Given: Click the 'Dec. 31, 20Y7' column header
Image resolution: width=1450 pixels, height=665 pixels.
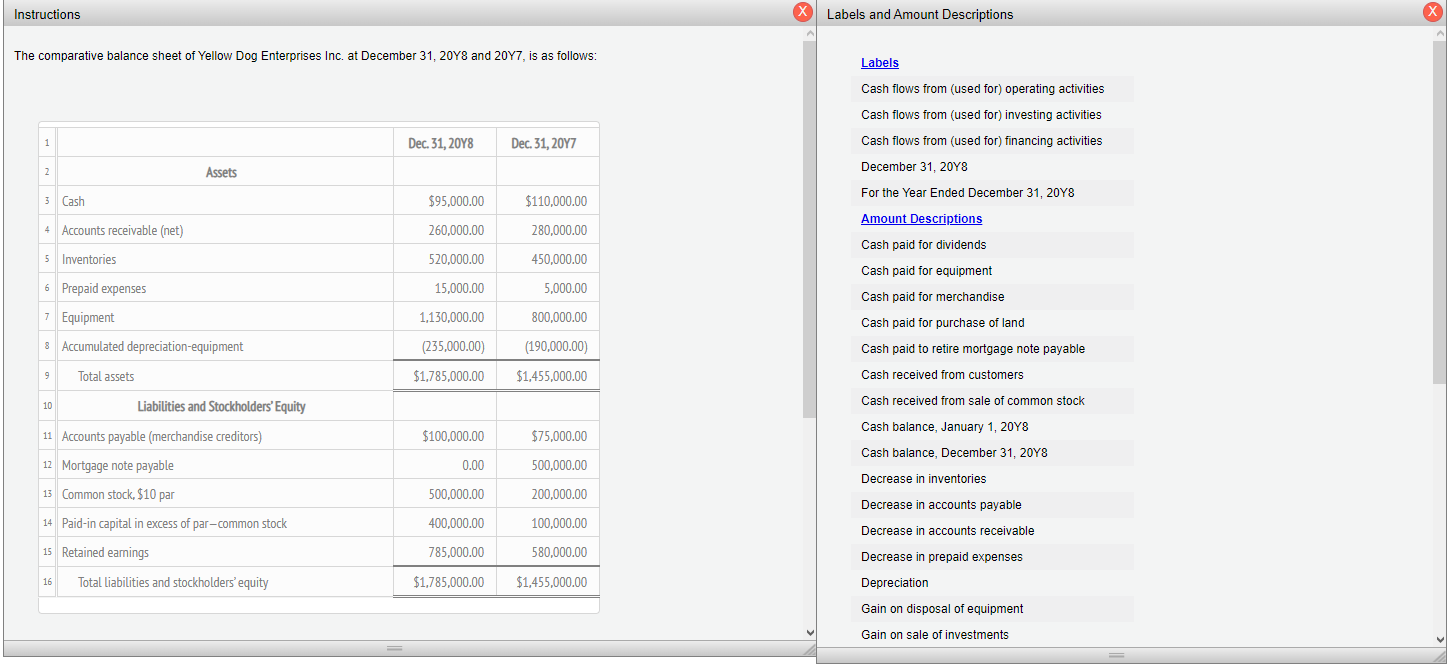Looking at the screenshot, I should tap(543, 144).
